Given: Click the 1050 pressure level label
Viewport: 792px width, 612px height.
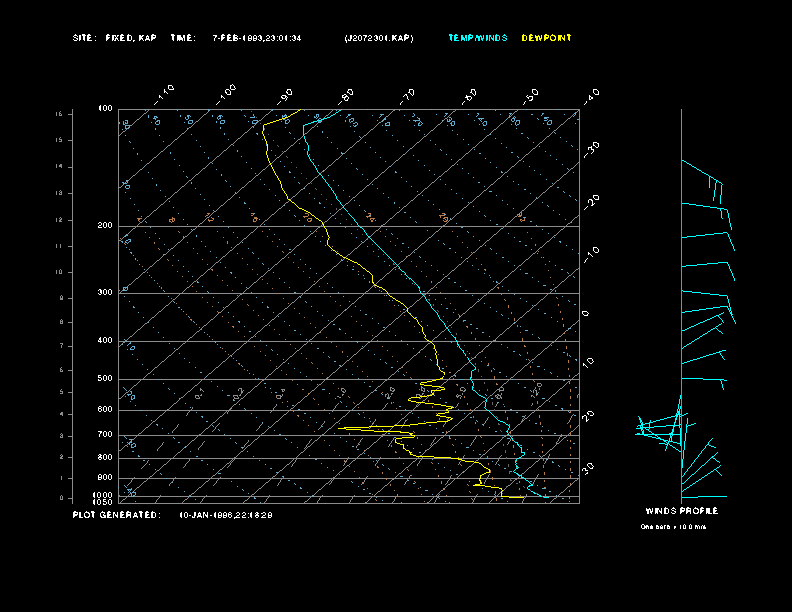Looking at the screenshot, I should pos(103,502).
